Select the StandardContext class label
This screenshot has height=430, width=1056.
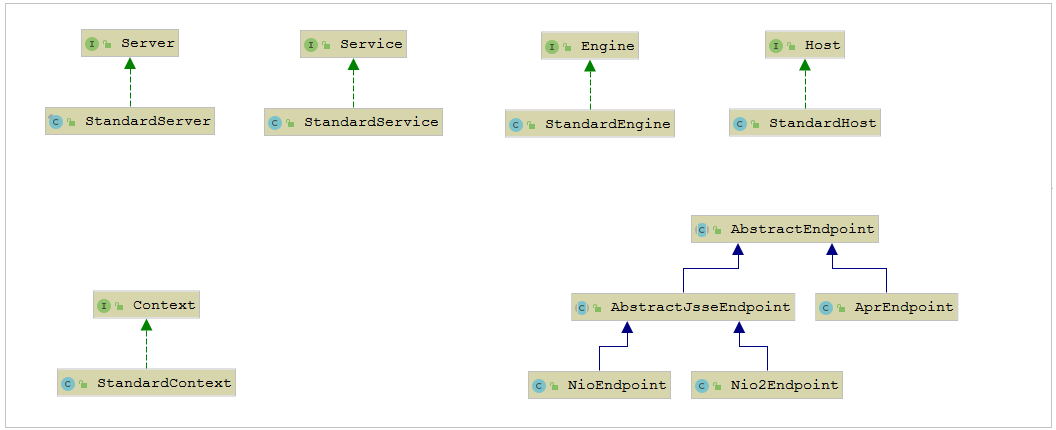[x=163, y=383]
